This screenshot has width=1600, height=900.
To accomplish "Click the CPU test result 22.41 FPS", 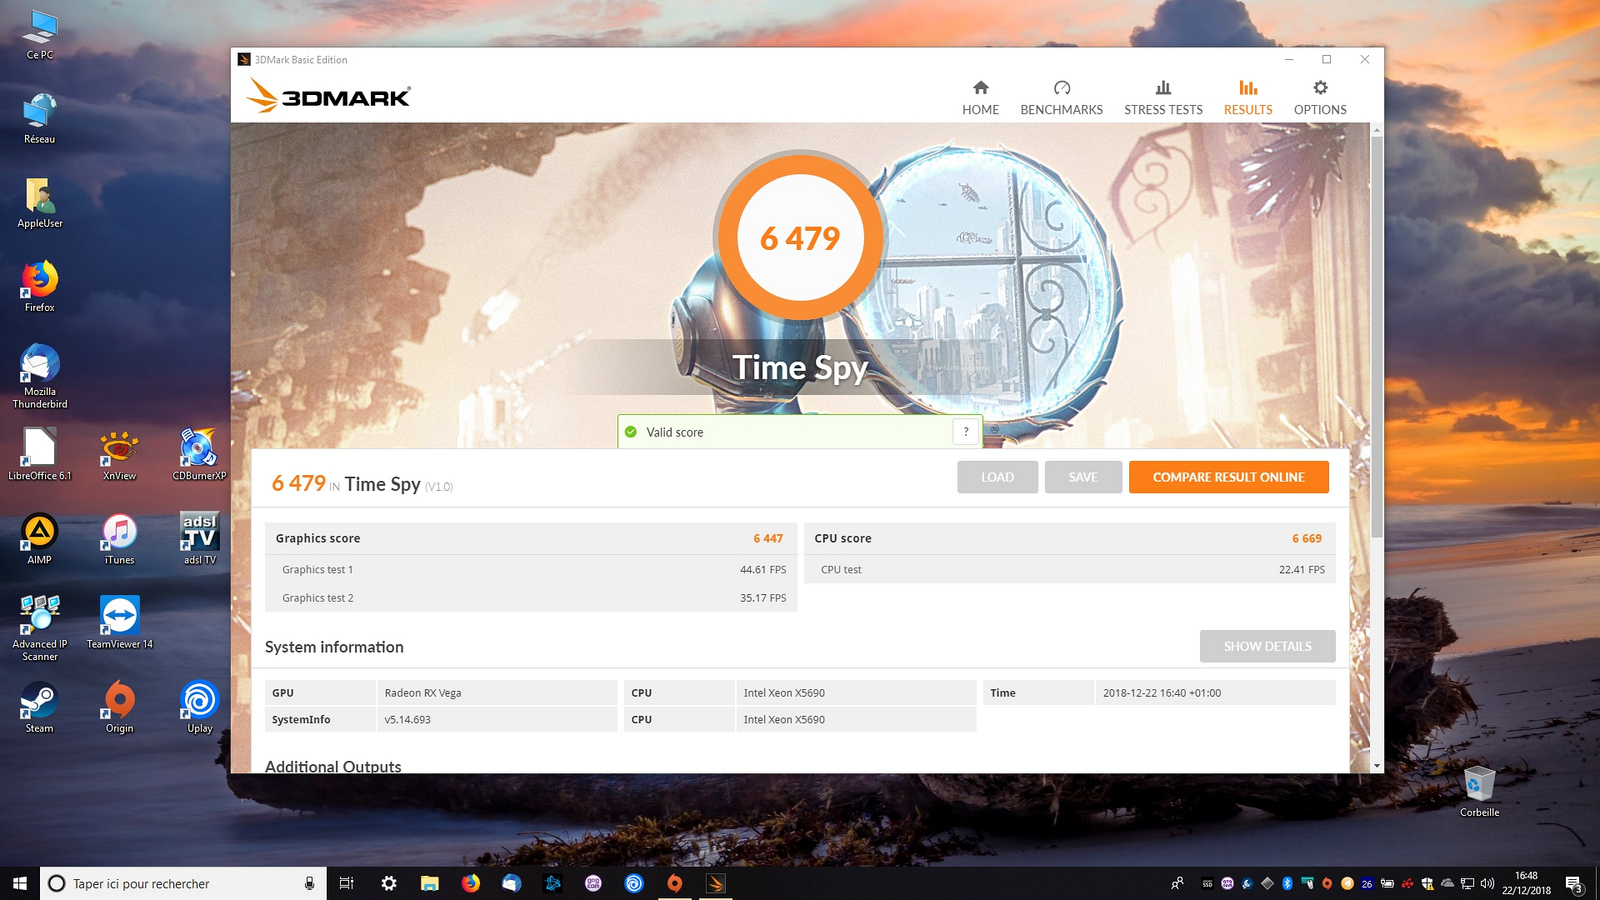I will (1302, 570).
